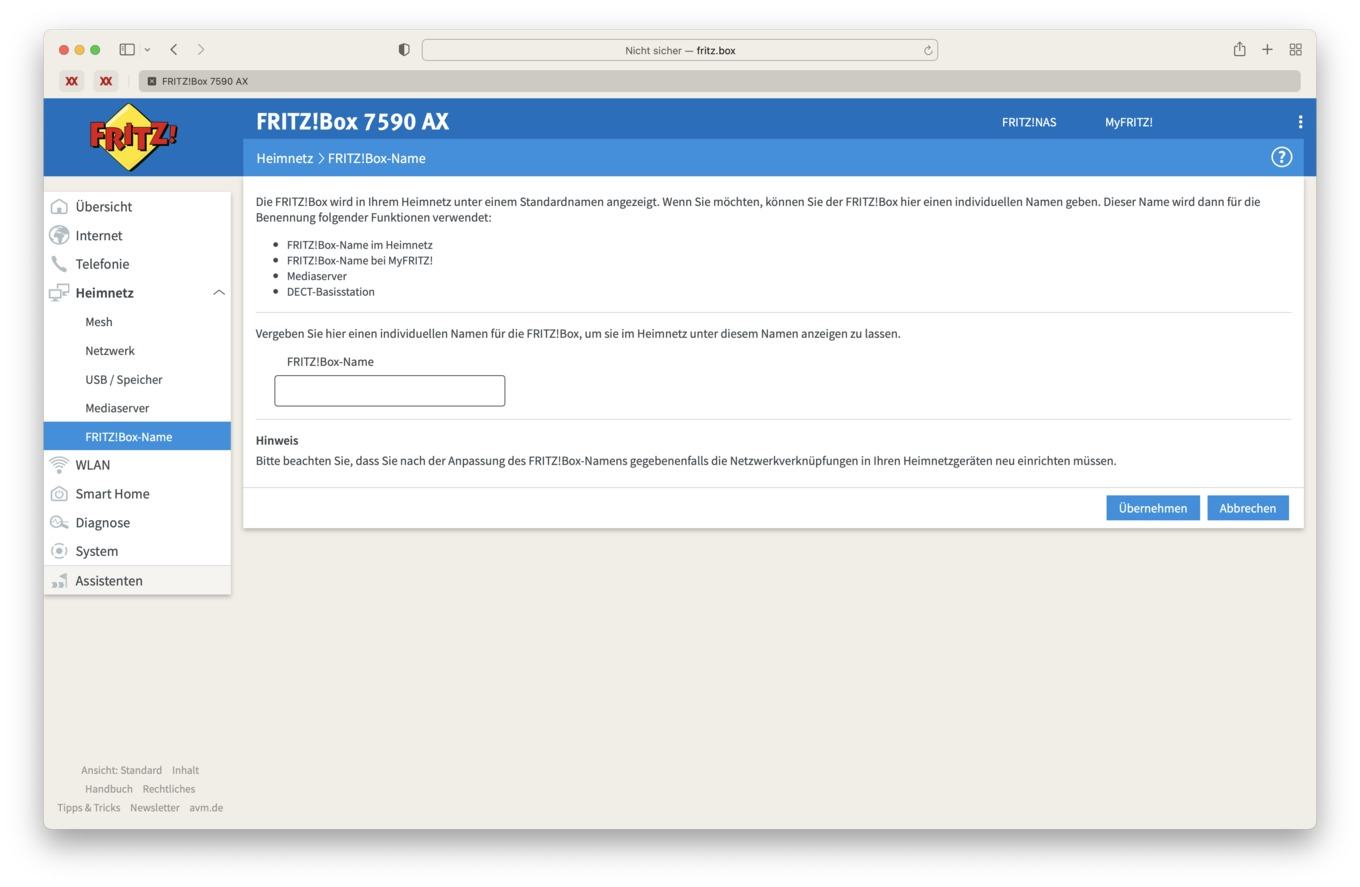The width and height of the screenshot is (1360, 887).
Task: Click the Übernehmen button
Action: [x=1153, y=508]
